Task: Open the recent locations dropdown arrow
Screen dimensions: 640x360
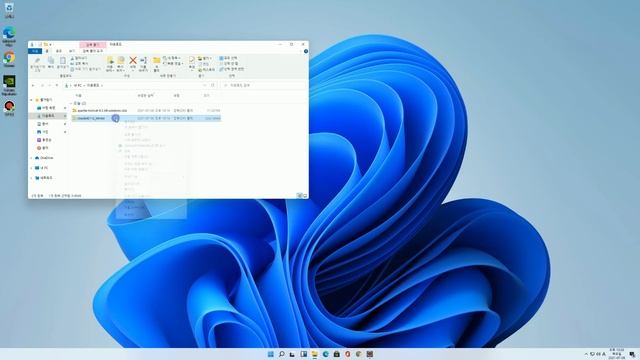Action: (x=49, y=85)
